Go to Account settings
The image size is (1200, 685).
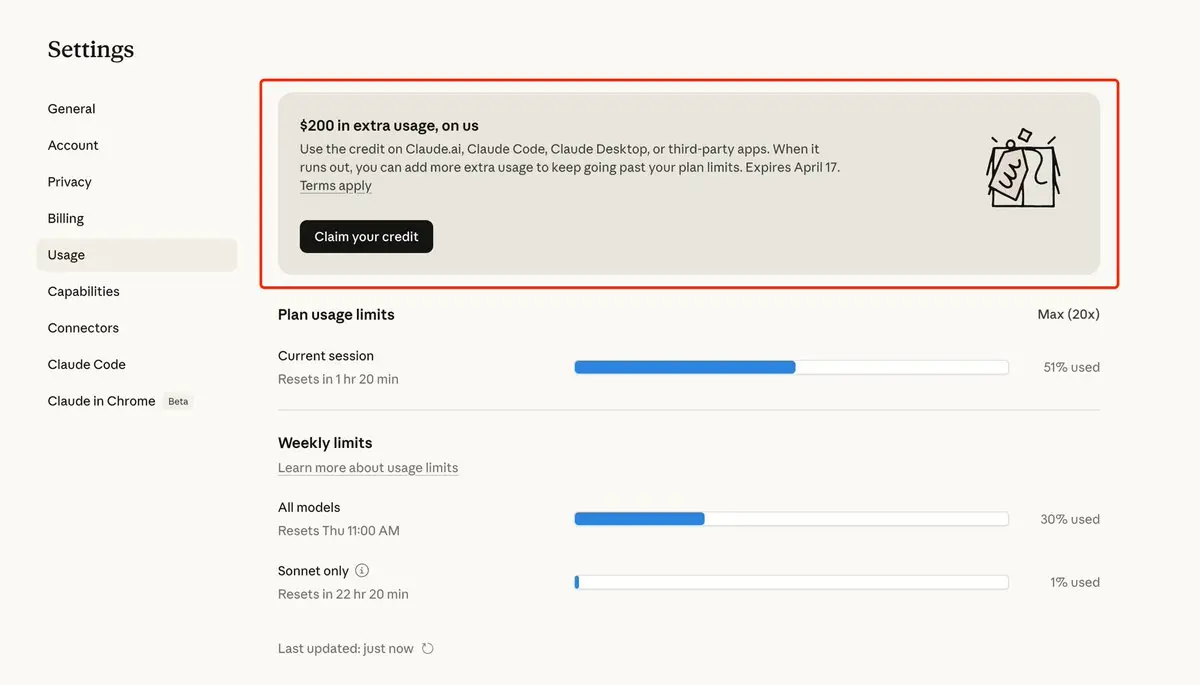(73, 145)
